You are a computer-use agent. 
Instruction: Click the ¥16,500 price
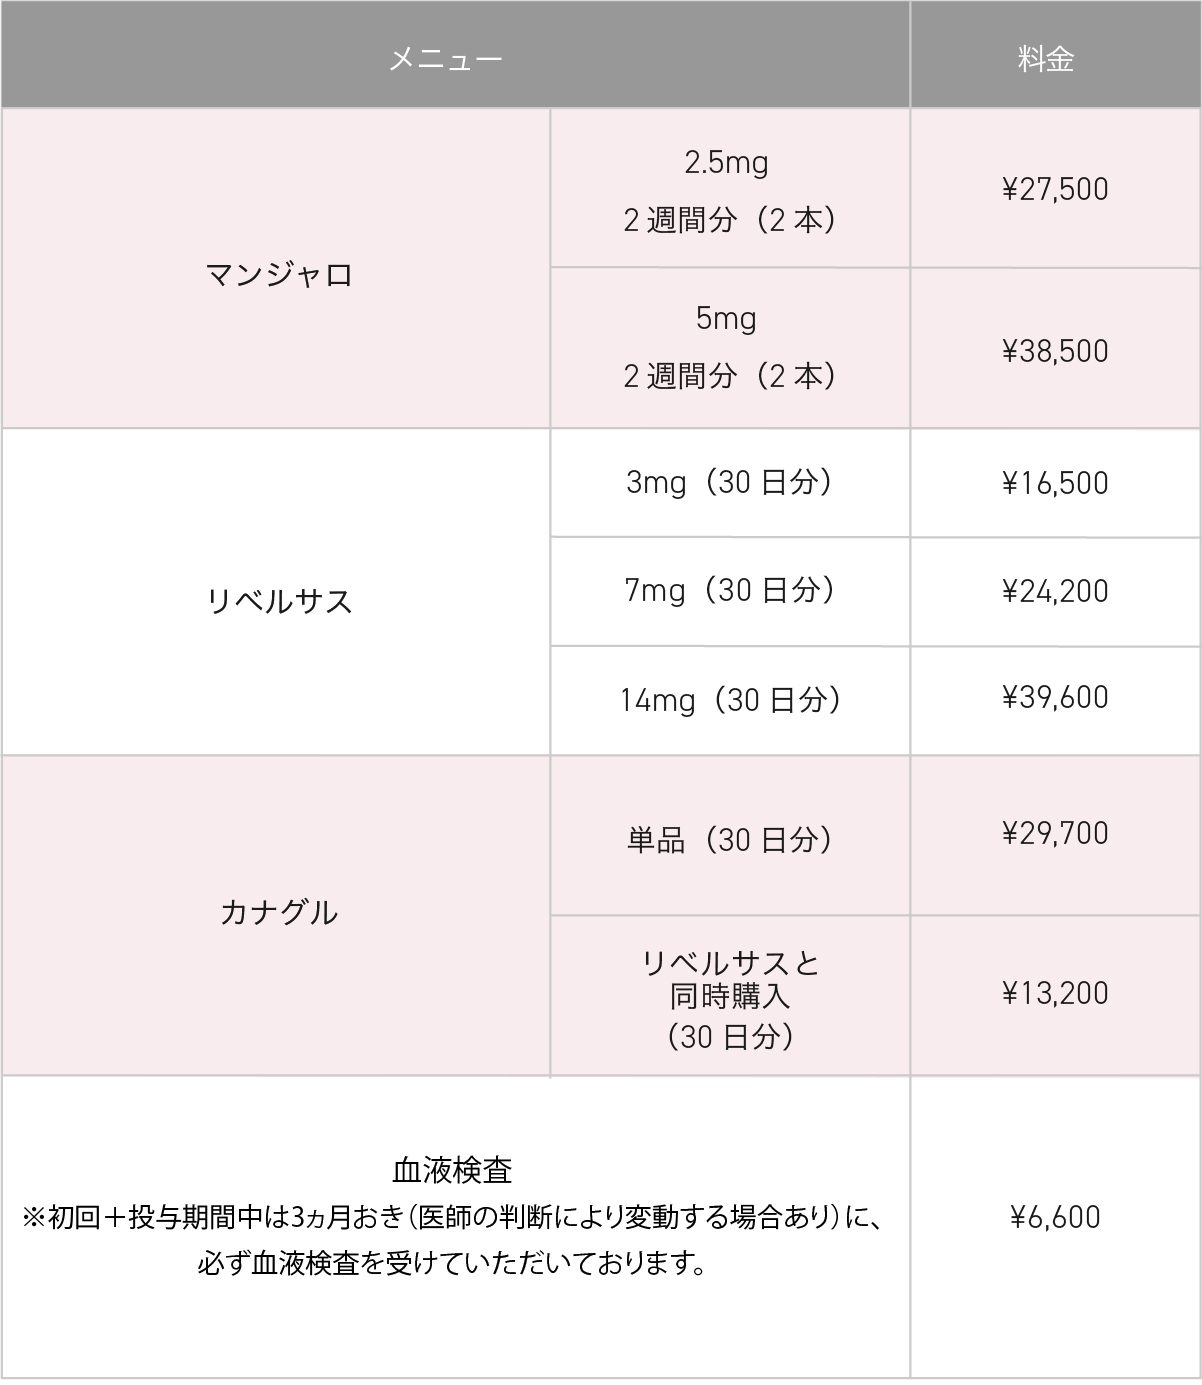1055,483
